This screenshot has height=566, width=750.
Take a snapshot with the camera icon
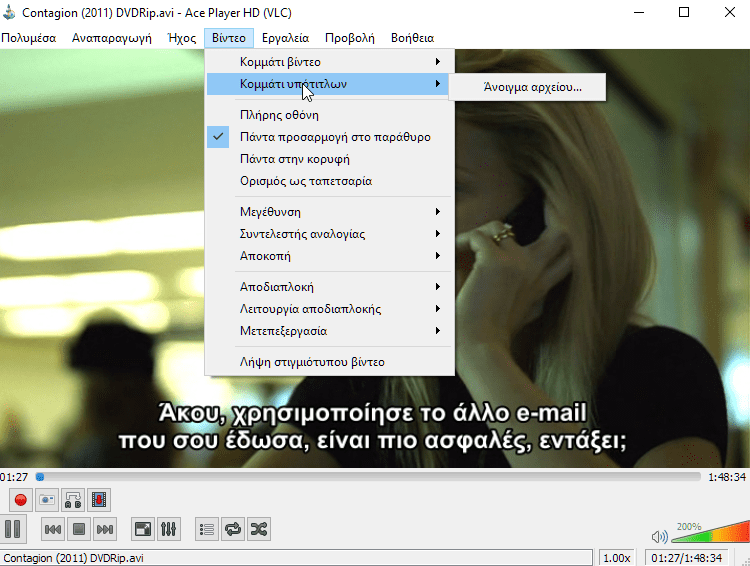tap(46, 499)
